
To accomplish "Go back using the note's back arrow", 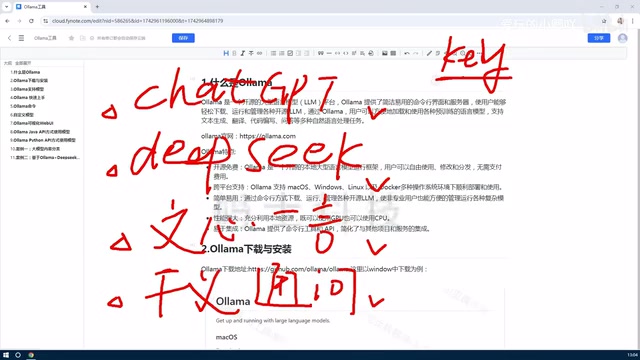I will click(x=9, y=38).
